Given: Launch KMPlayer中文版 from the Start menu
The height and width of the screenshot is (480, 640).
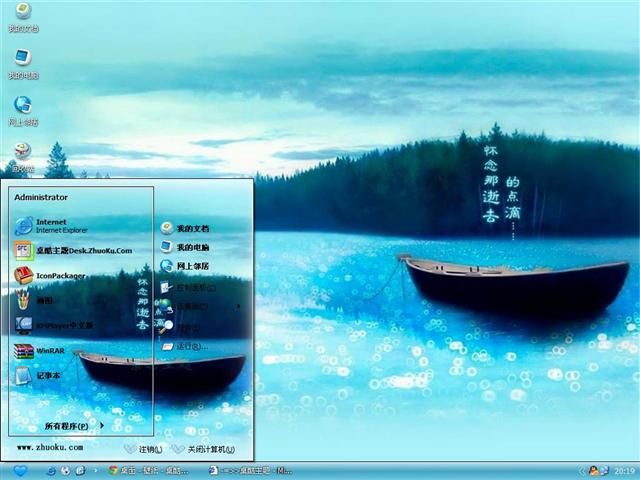Looking at the screenshot, I should coord(54,325).
